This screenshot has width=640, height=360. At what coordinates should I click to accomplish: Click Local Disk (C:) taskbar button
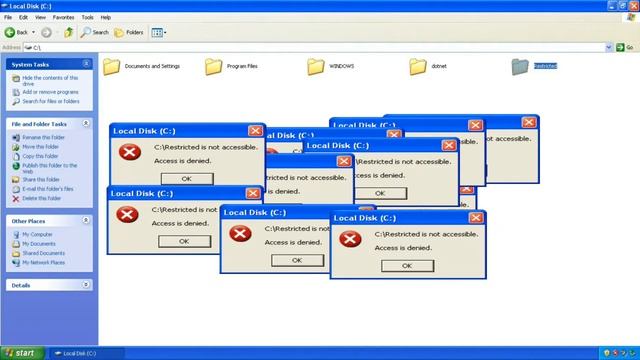click(86, 353)
